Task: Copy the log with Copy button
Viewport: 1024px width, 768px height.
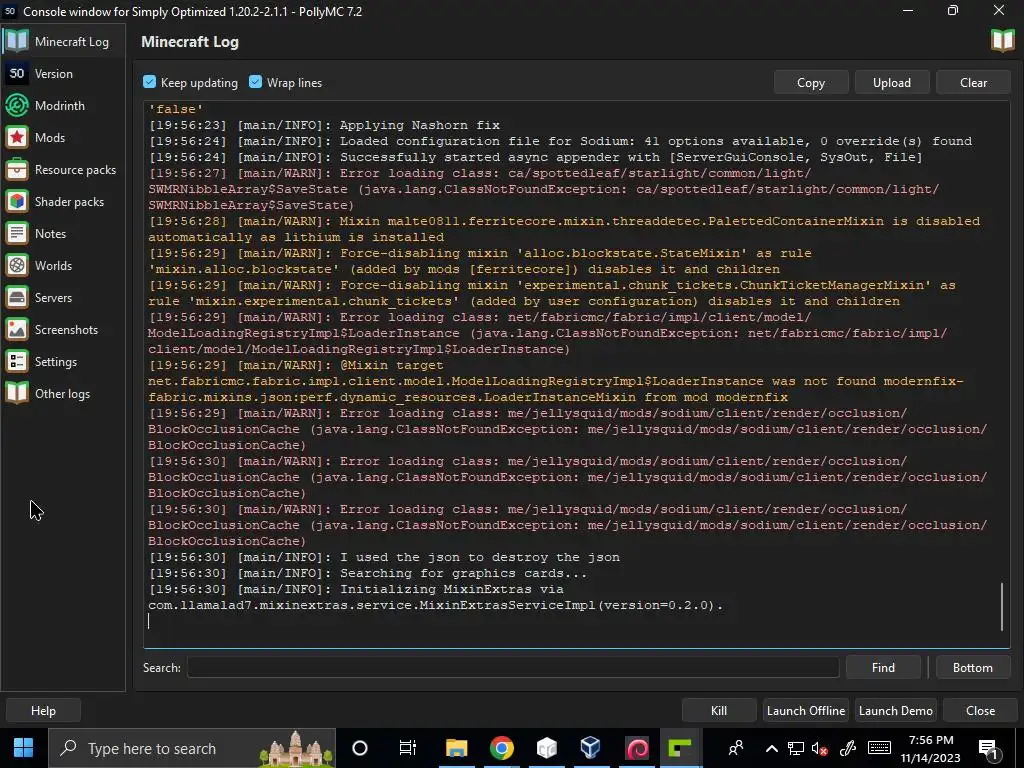Action: (811, 82)
